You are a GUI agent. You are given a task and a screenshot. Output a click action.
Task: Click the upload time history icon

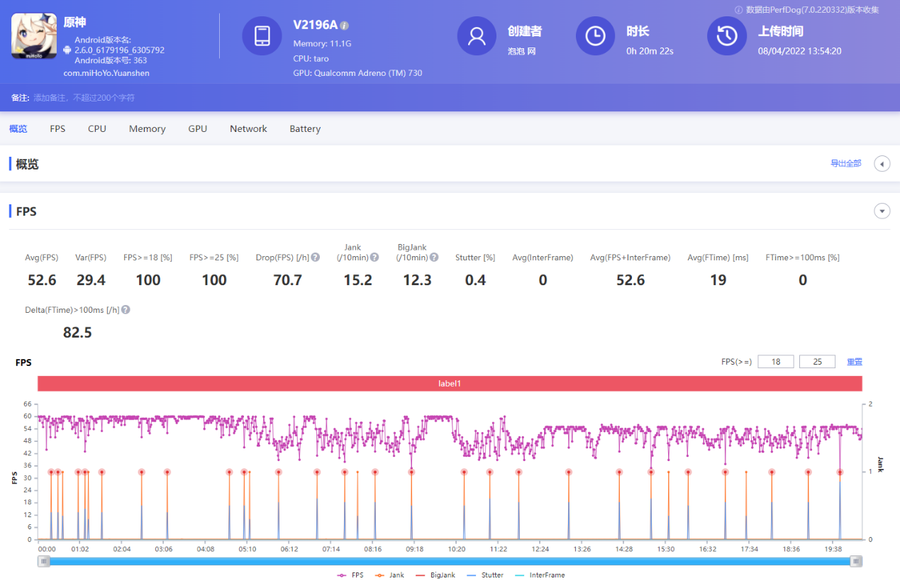(727, 36)
